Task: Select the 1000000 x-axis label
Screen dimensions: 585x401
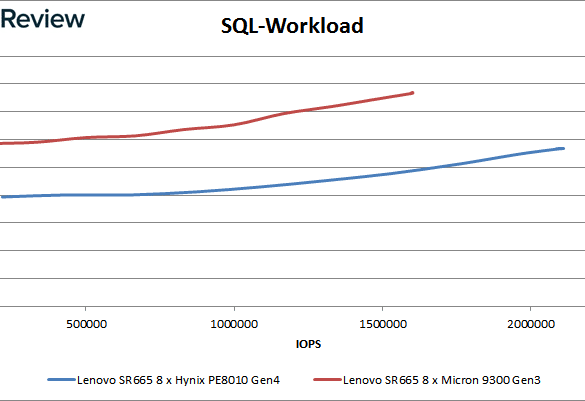Action: click(234, 324)
